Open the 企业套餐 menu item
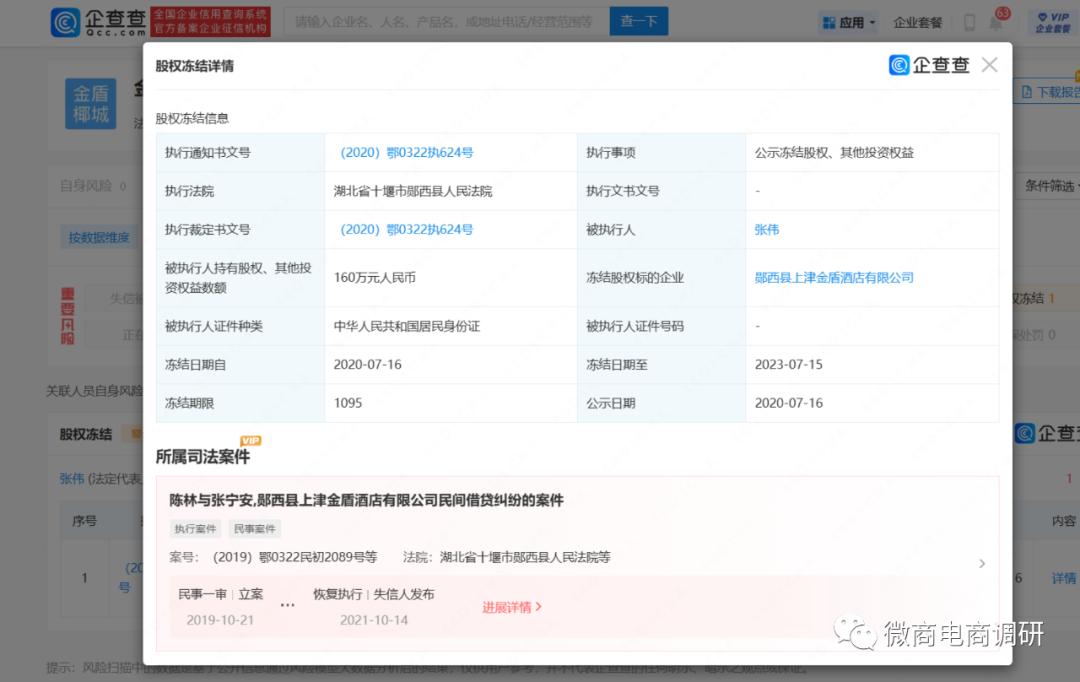1080x682 pixels. tap(917, 22)
